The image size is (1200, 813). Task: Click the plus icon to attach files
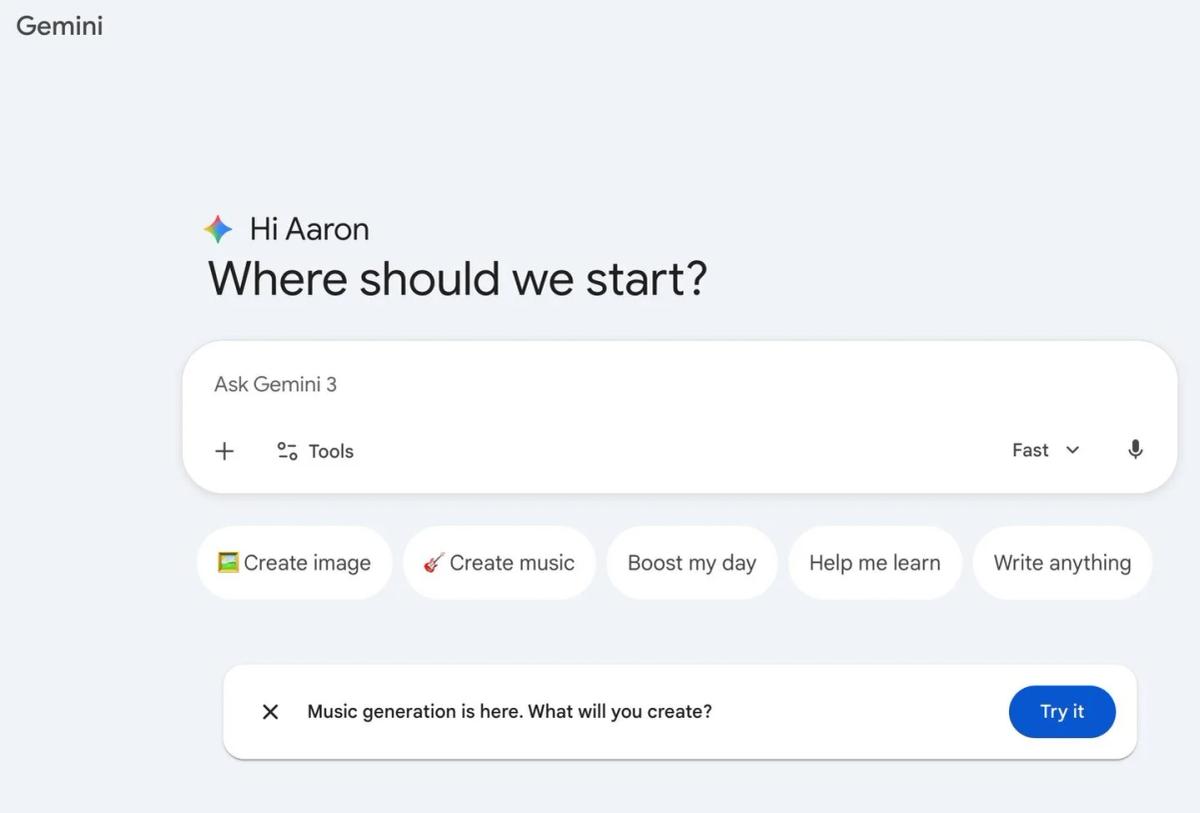click(224, 451)
